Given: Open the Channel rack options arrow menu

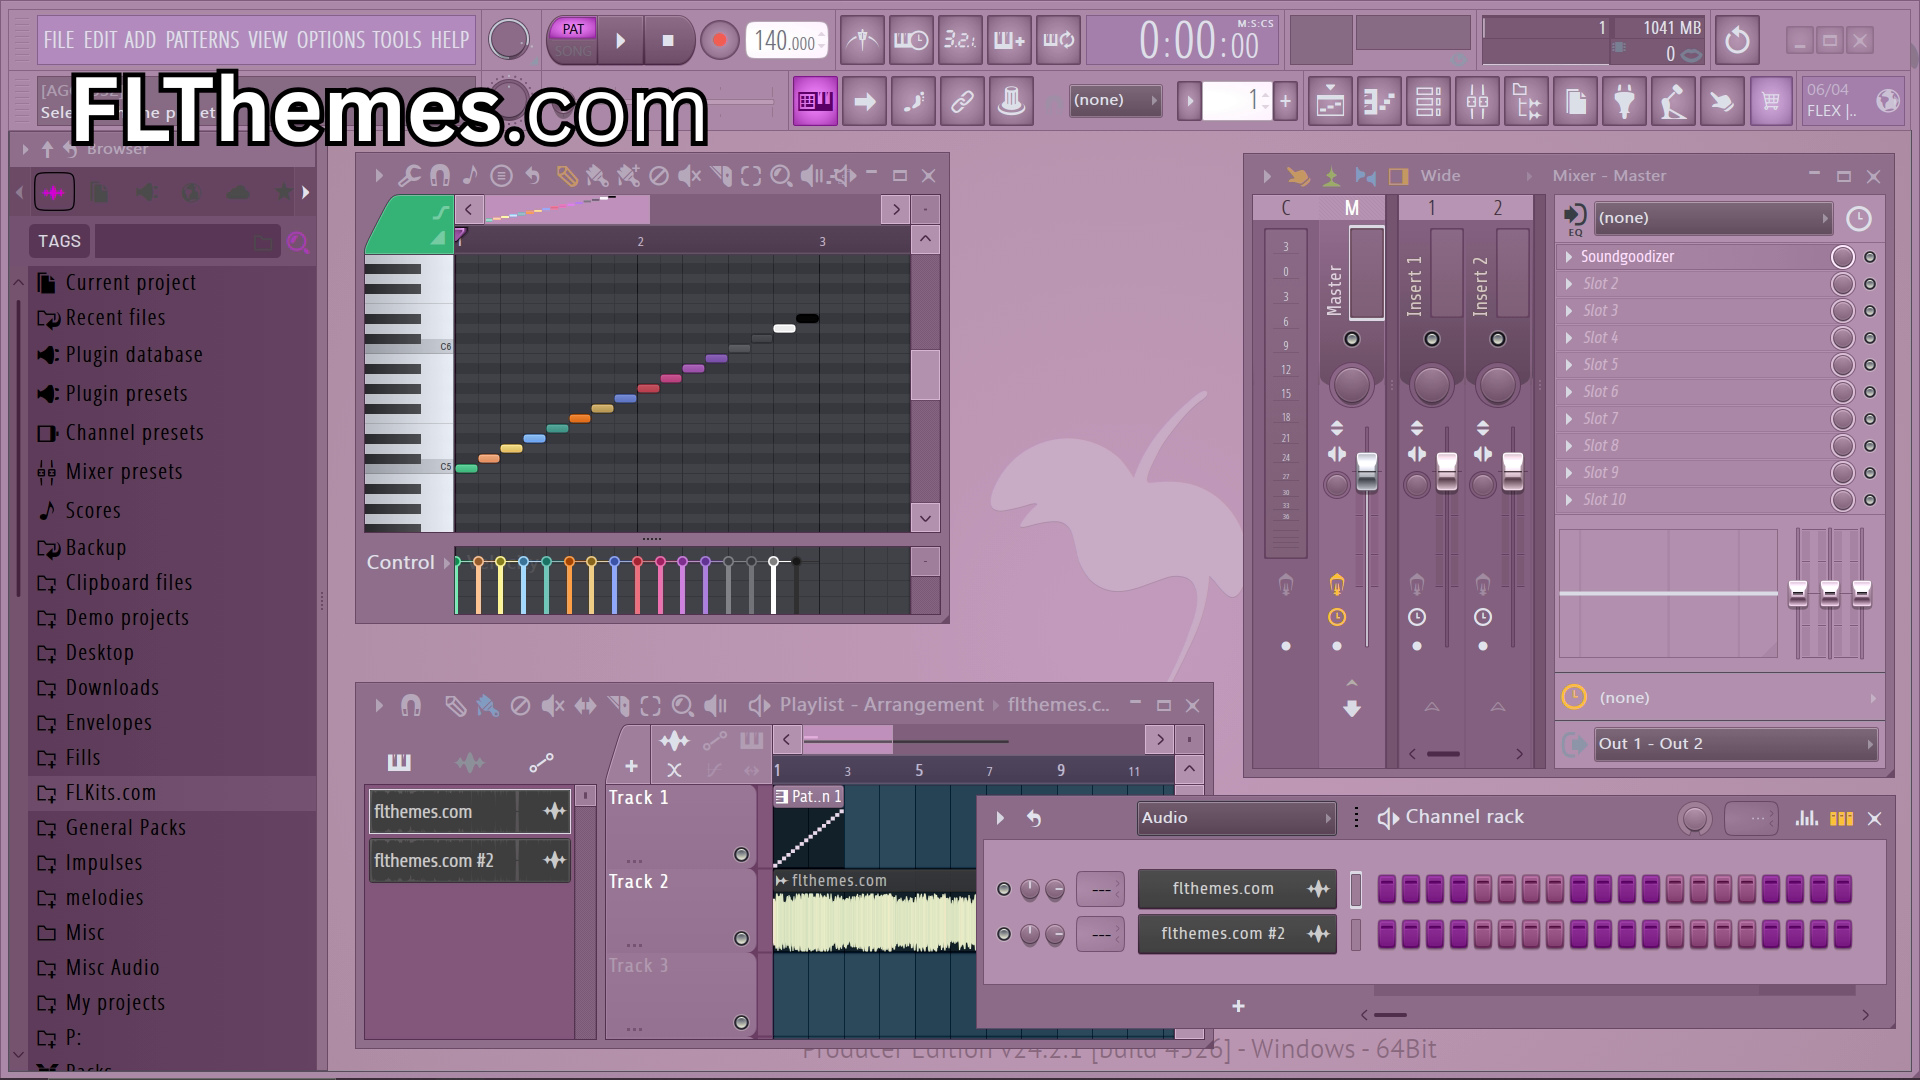Looking at the screenshot, I should [999, 818].
